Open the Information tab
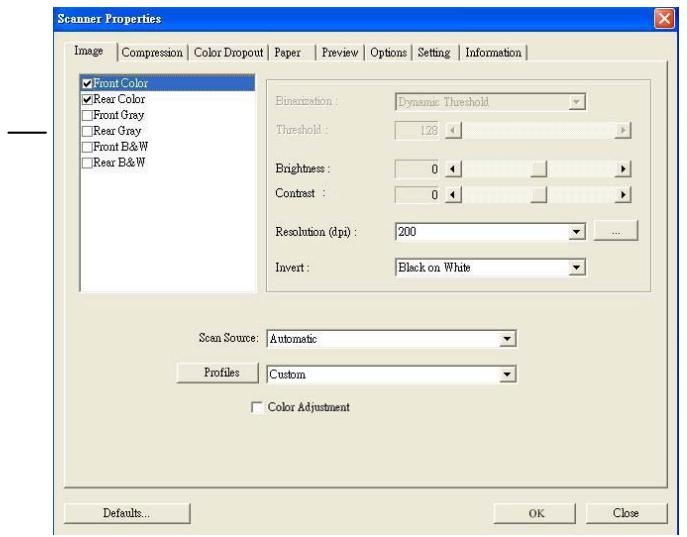 point(493,53)
